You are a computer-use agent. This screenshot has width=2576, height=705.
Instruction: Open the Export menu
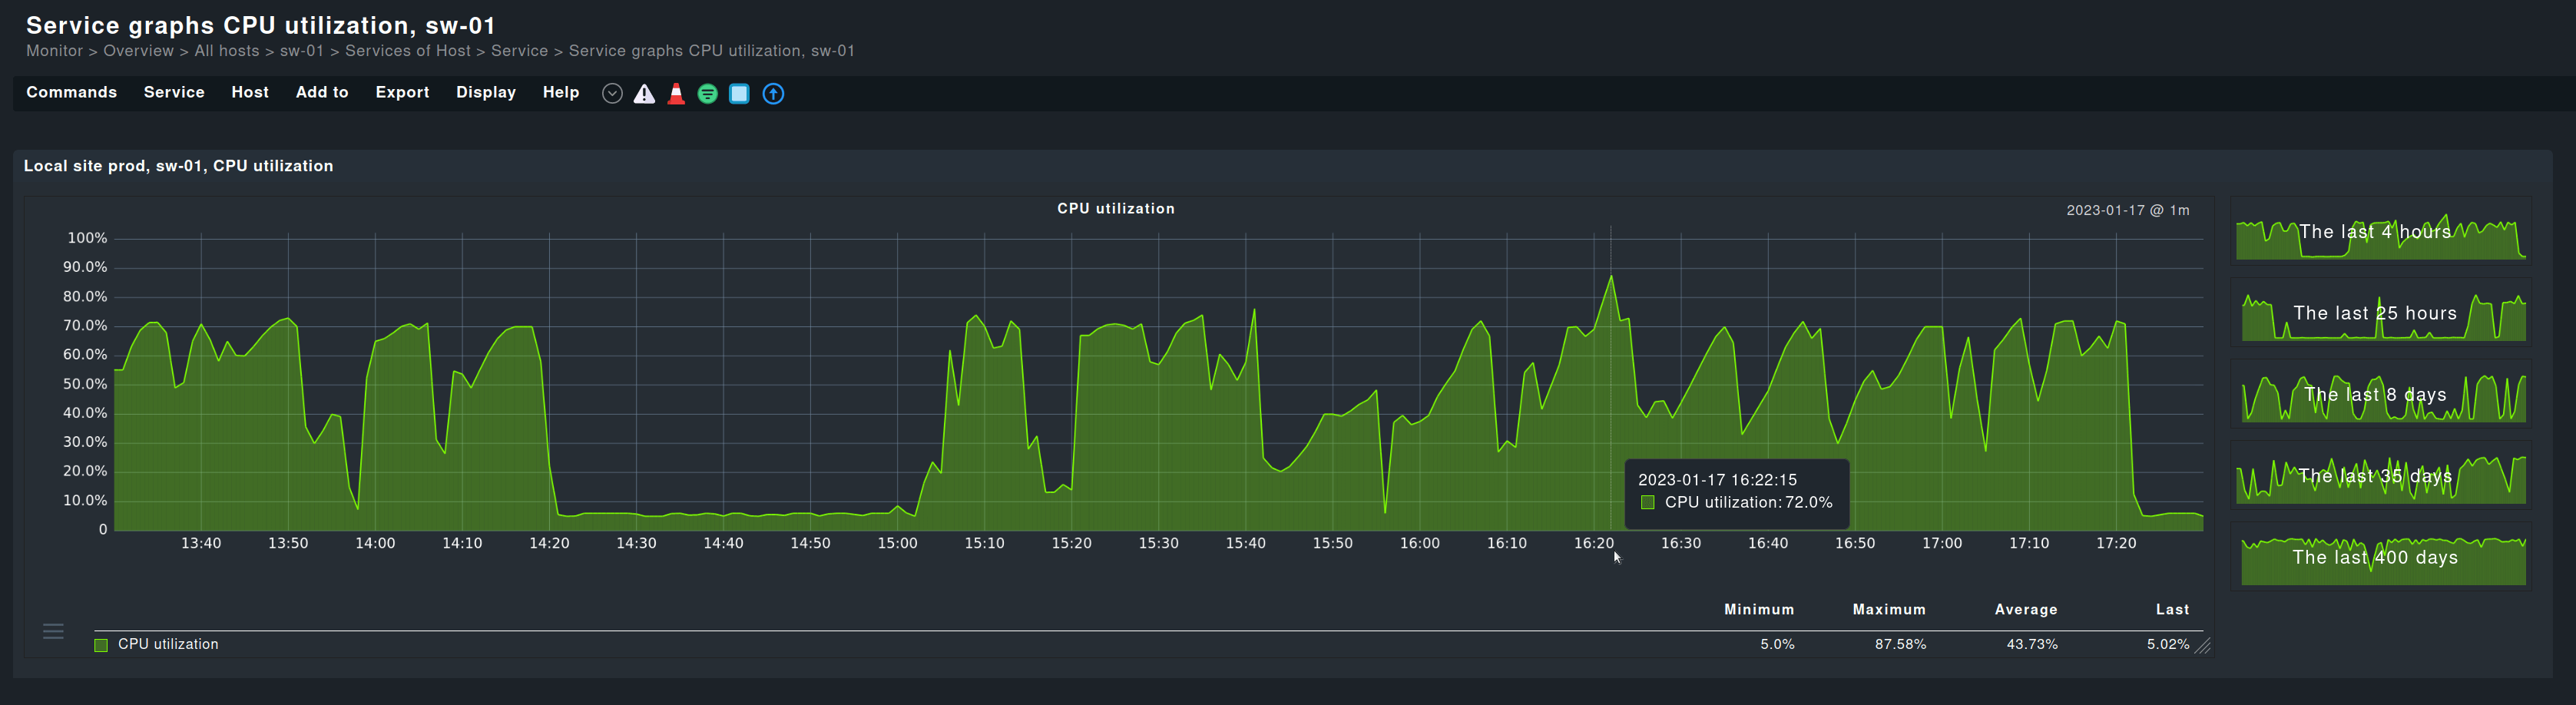coord(402,92)
